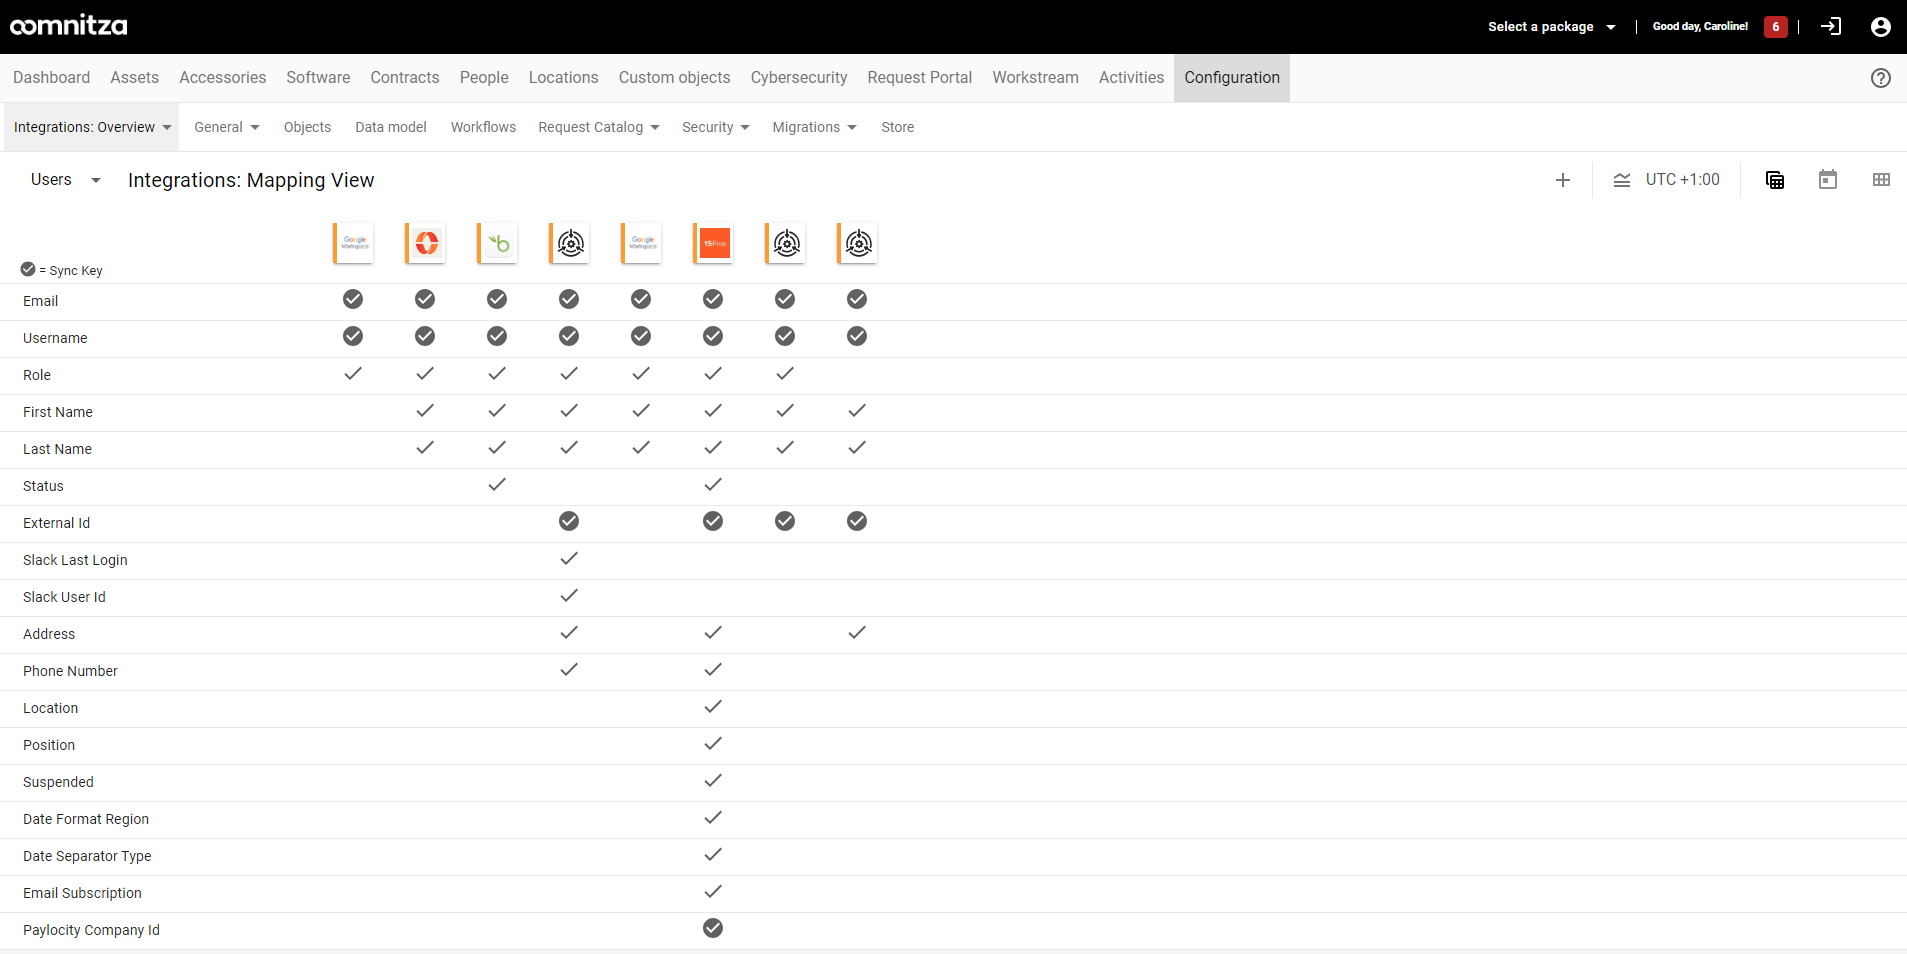Open the user account profile icon

[x=1880, y=27]
